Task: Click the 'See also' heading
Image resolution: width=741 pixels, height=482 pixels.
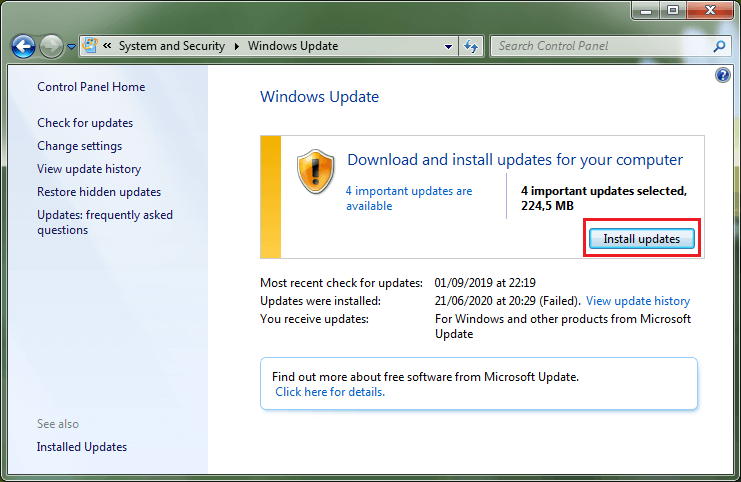Action: pos(58,424)
